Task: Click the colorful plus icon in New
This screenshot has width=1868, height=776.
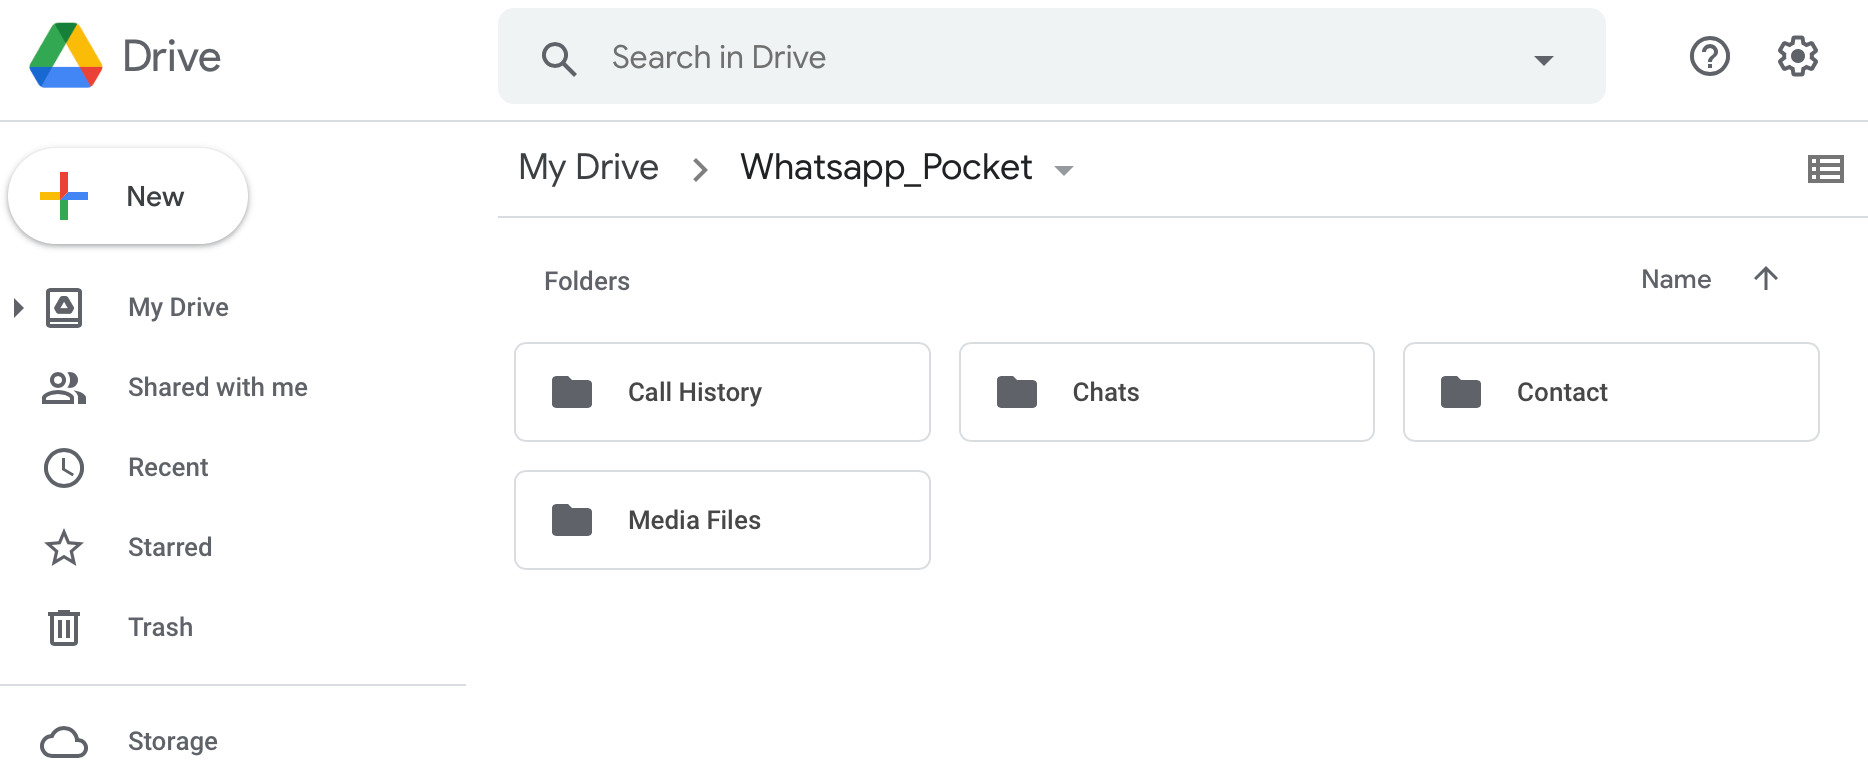Action: point(64,196)
